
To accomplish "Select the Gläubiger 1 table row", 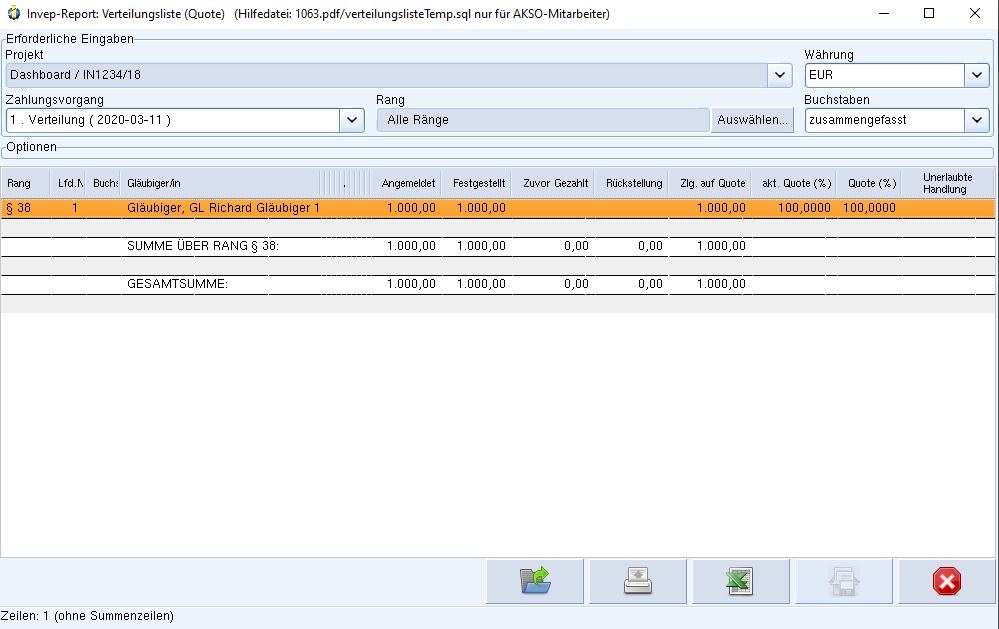I will (223, 208).
